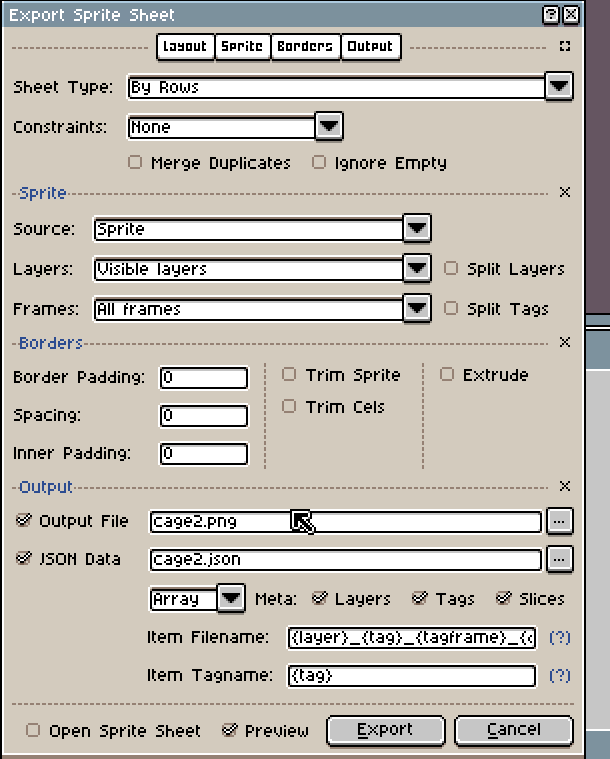
Task: Click the Border Padding input field
Action: click(203, 378)
